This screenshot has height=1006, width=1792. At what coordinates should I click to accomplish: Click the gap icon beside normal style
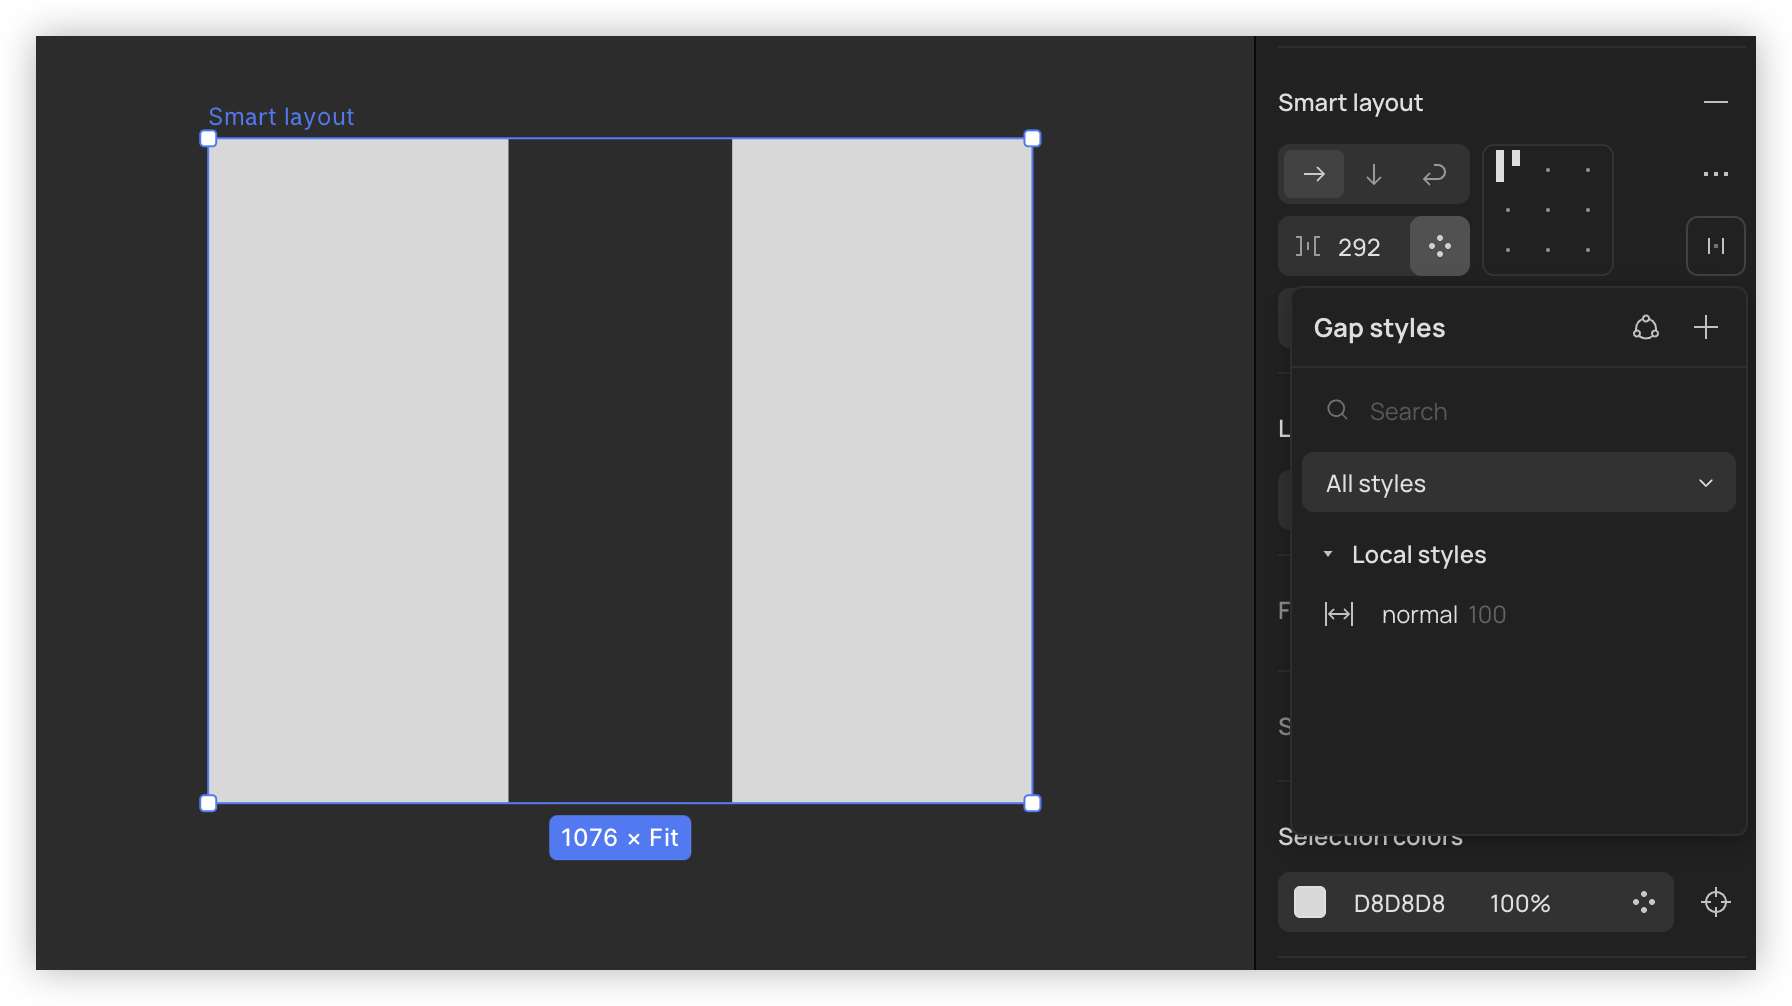[1339, 614]
